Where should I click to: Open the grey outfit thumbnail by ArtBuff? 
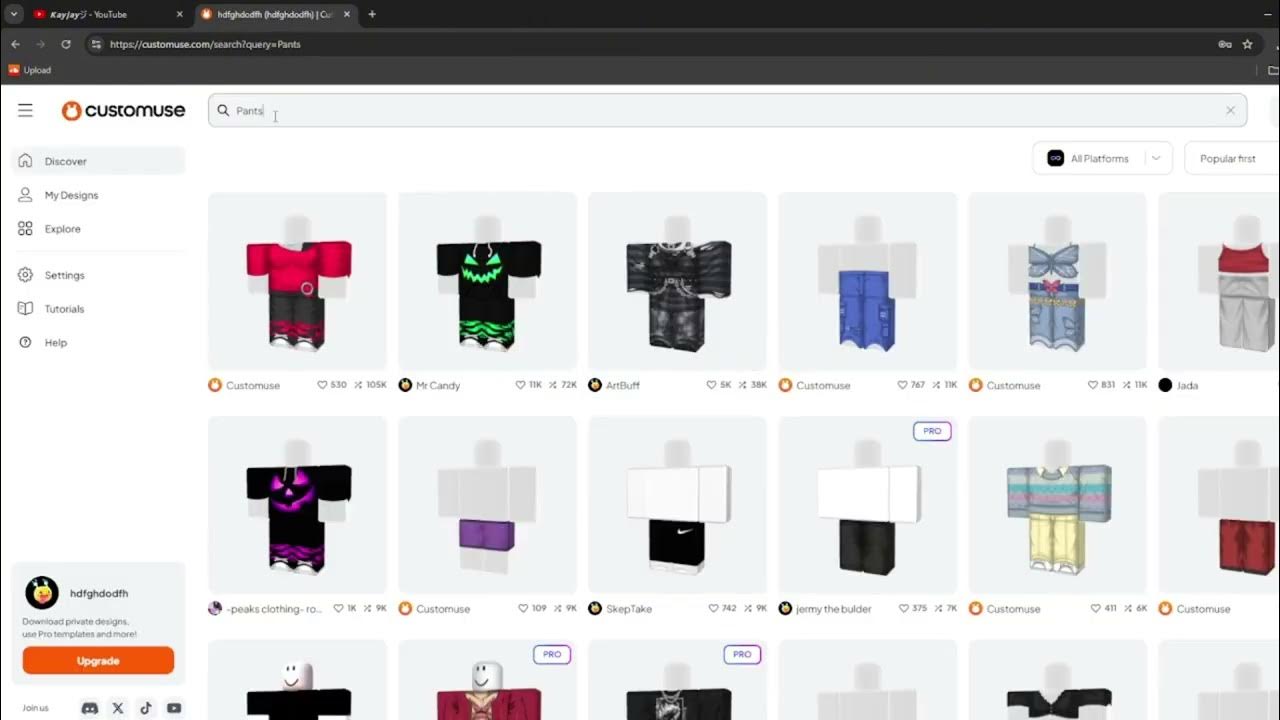[677, 282]
